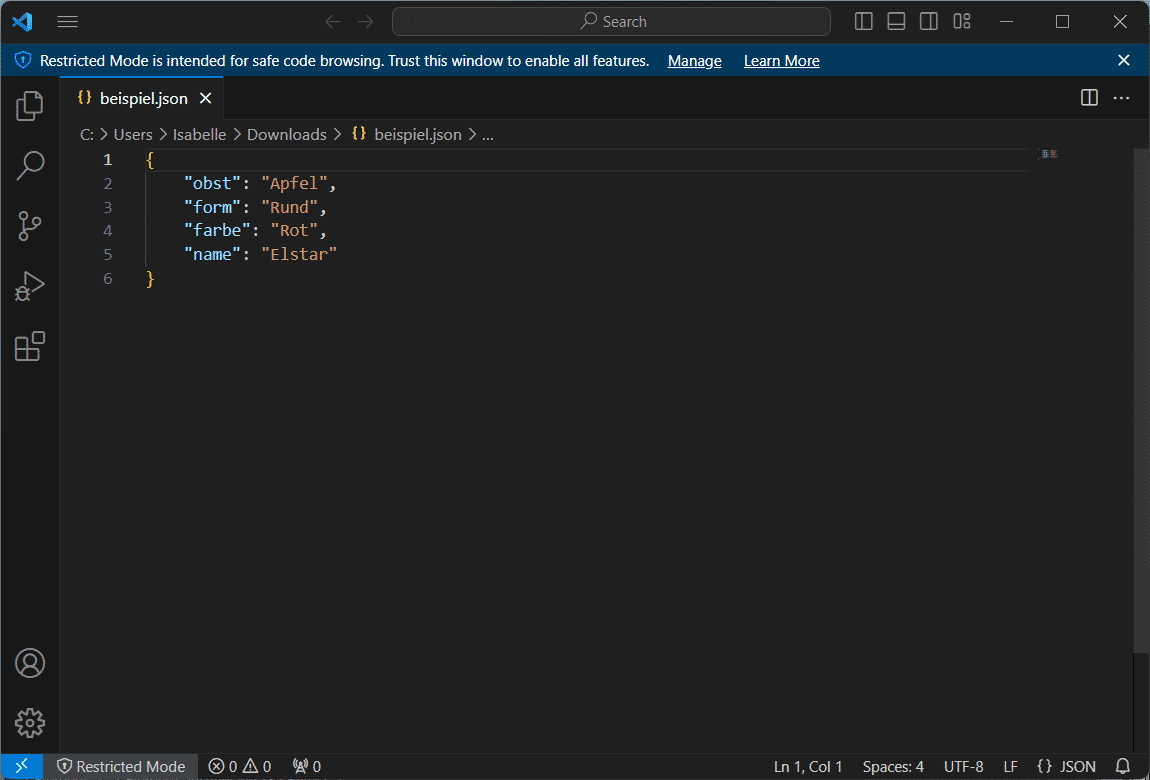Screen dimensions: 1150x780
Task: Toggle the bottom panel layout button
Action: 896,21
